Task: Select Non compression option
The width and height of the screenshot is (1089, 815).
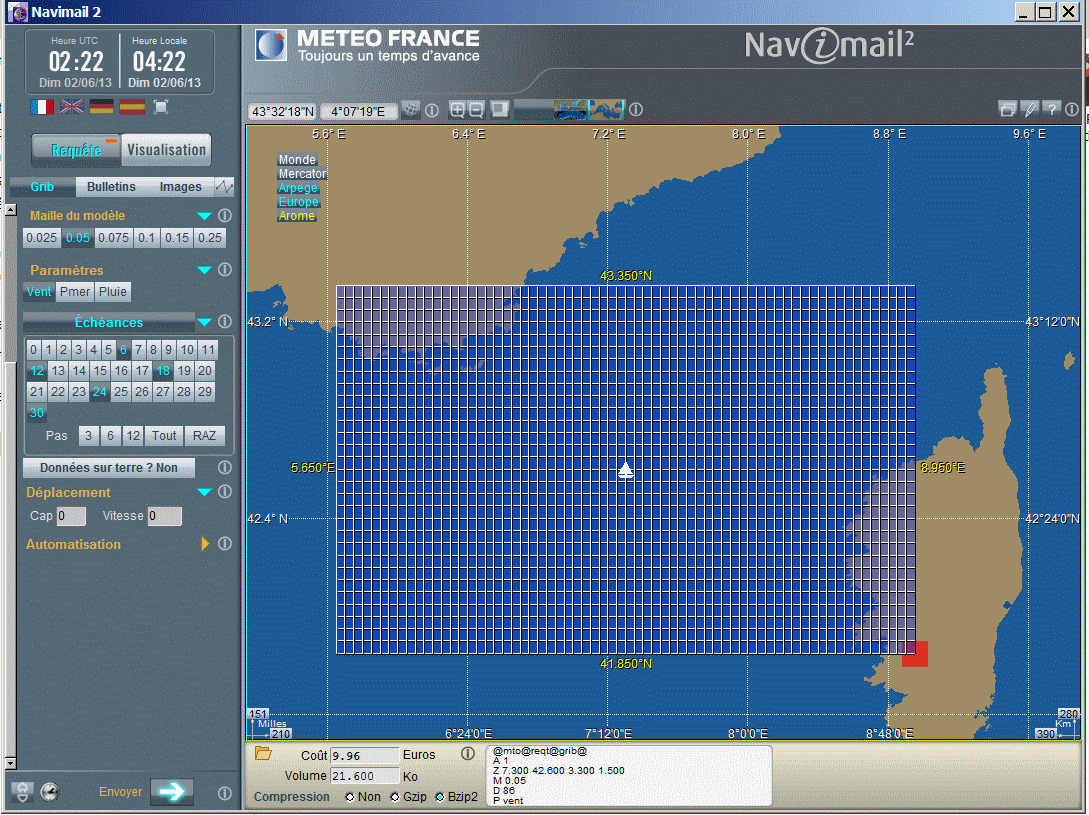Action: coord(349,797)
